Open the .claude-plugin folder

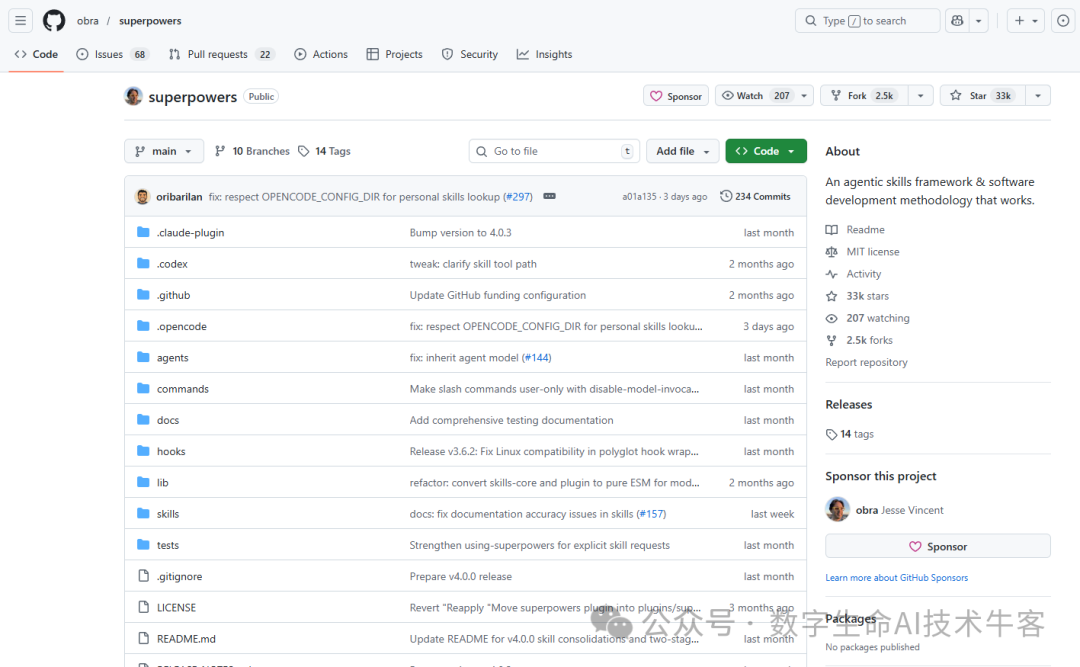(x=190, y=233)
